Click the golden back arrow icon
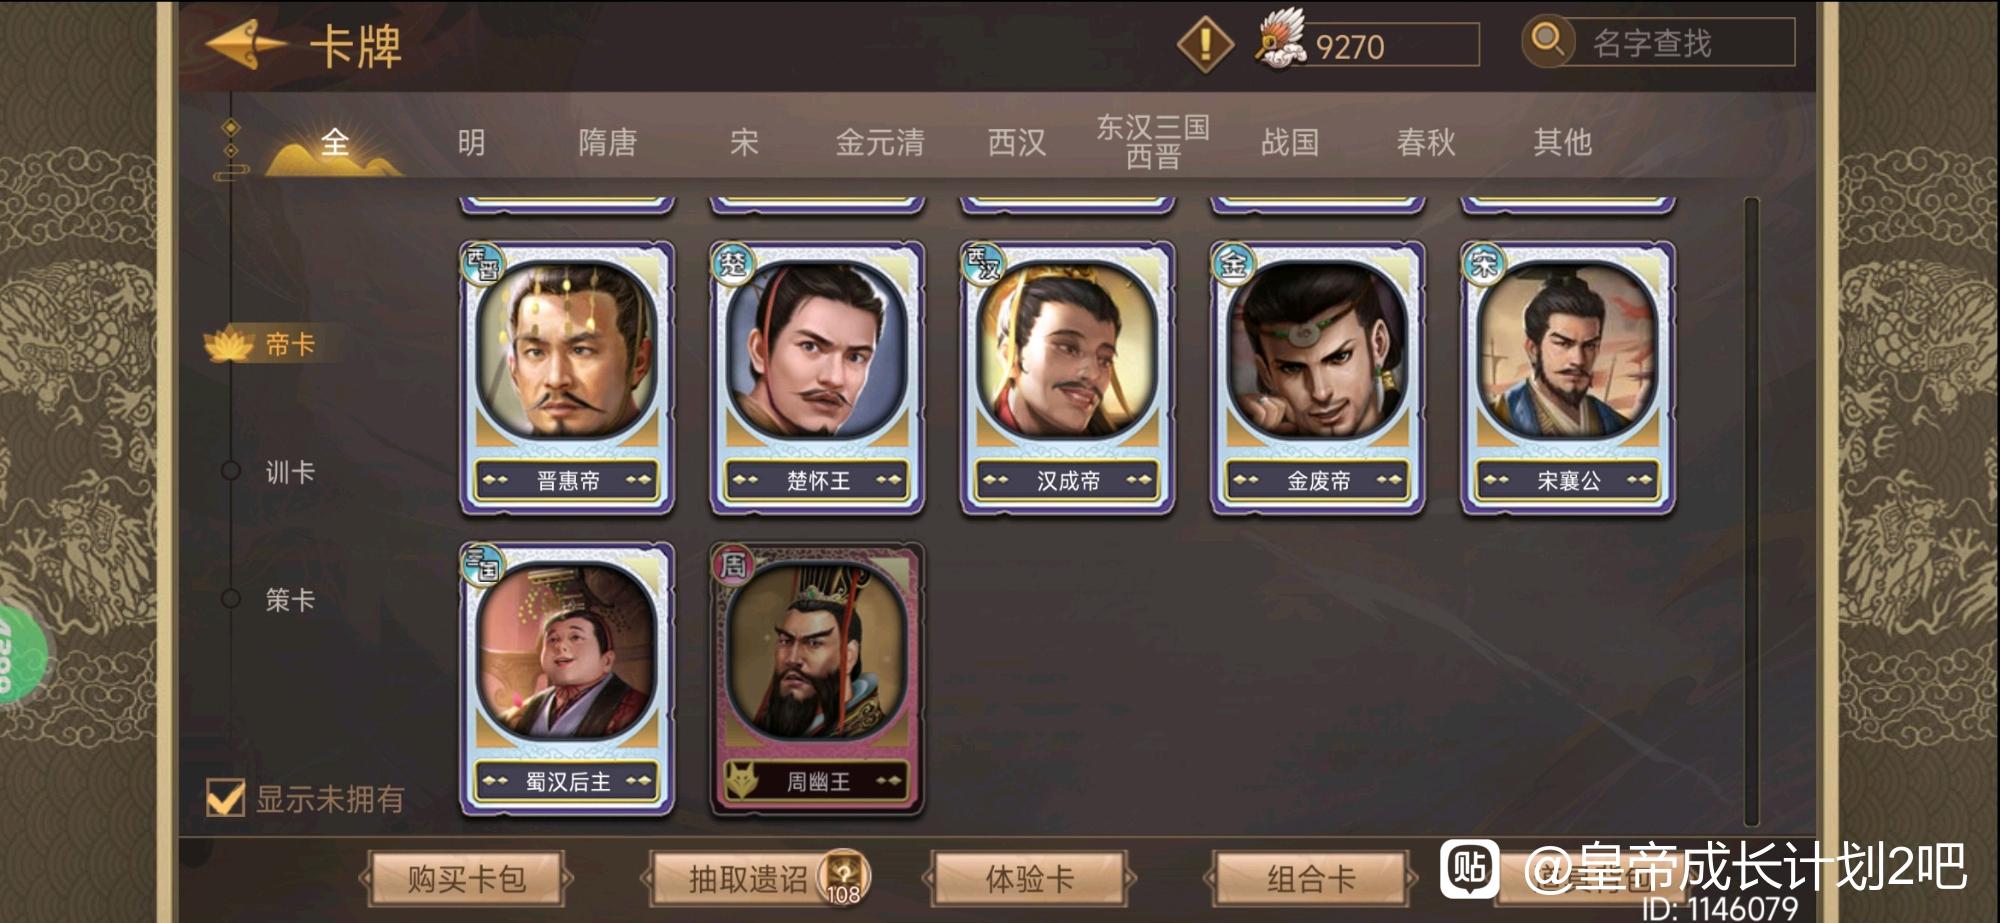 [245, 45]
